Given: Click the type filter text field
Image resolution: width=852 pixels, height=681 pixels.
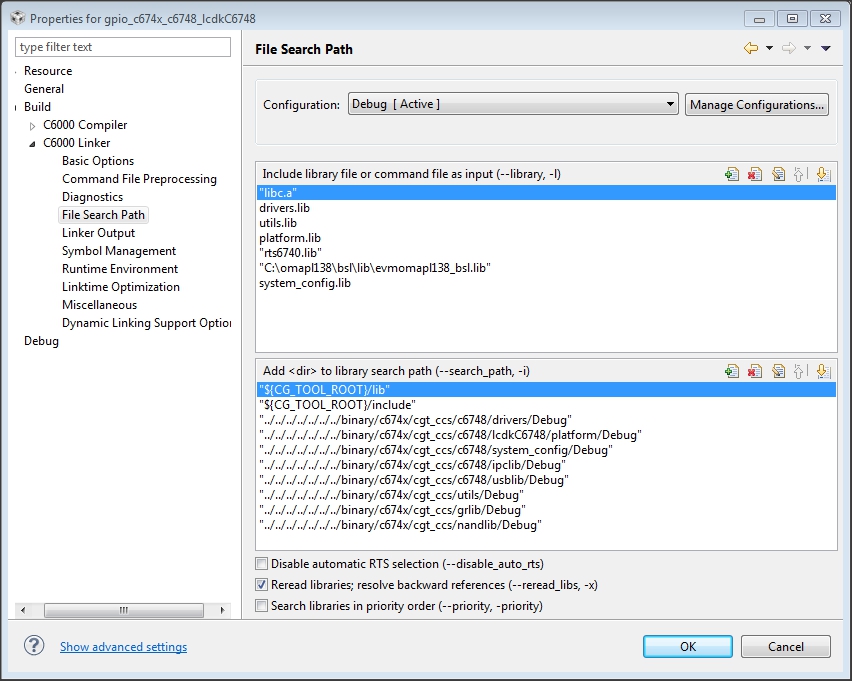Looking at the screenshot, I should click(123, 47).
